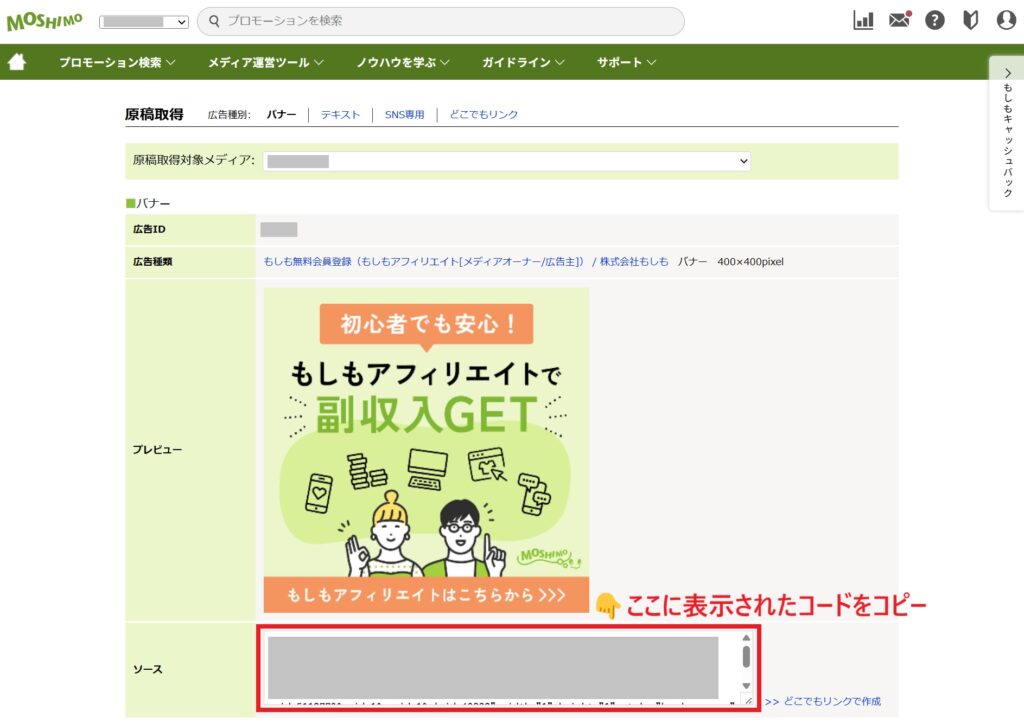
Task: Click the banner preview image
Action: pos(426,450)
